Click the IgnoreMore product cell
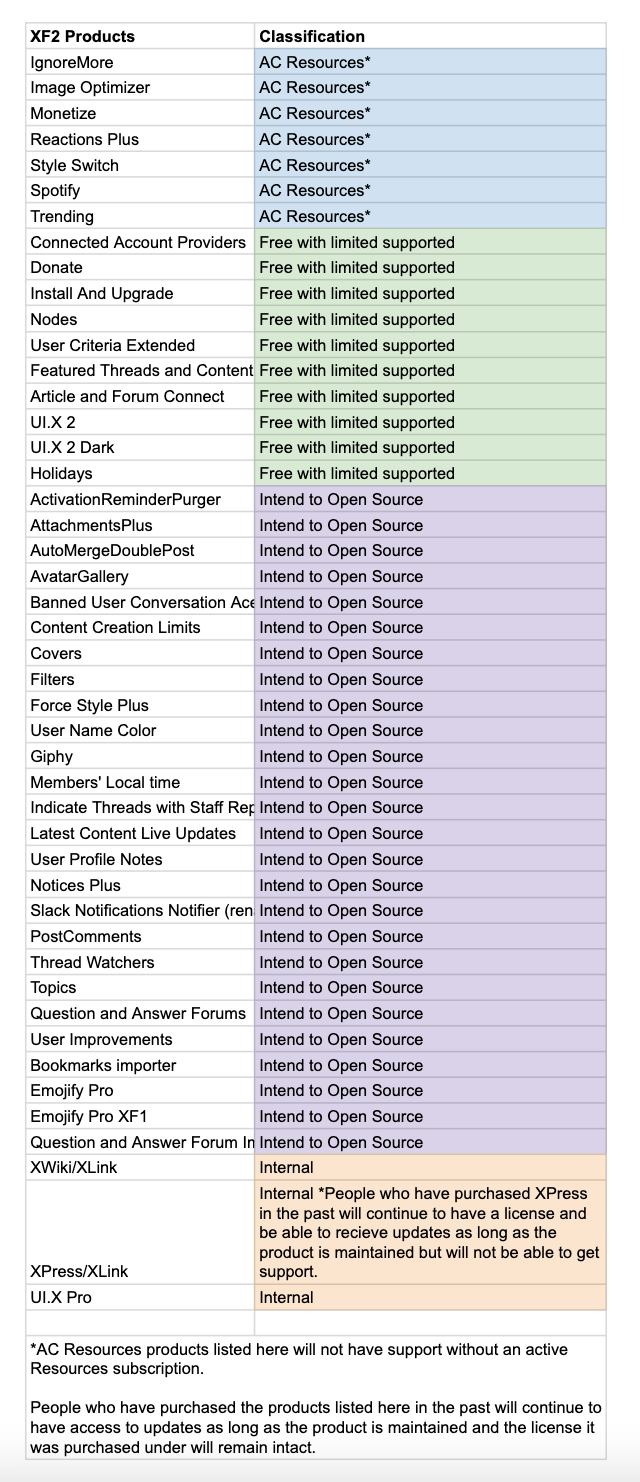This screenshot has width=640, height=1482. pos(72,62)
